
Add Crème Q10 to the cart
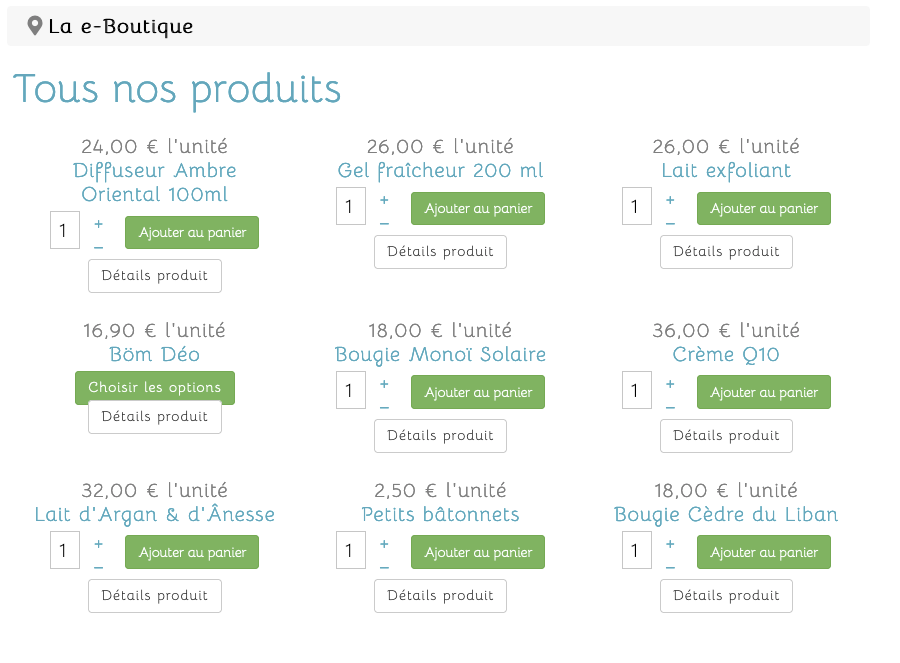[x=764, y=392]
